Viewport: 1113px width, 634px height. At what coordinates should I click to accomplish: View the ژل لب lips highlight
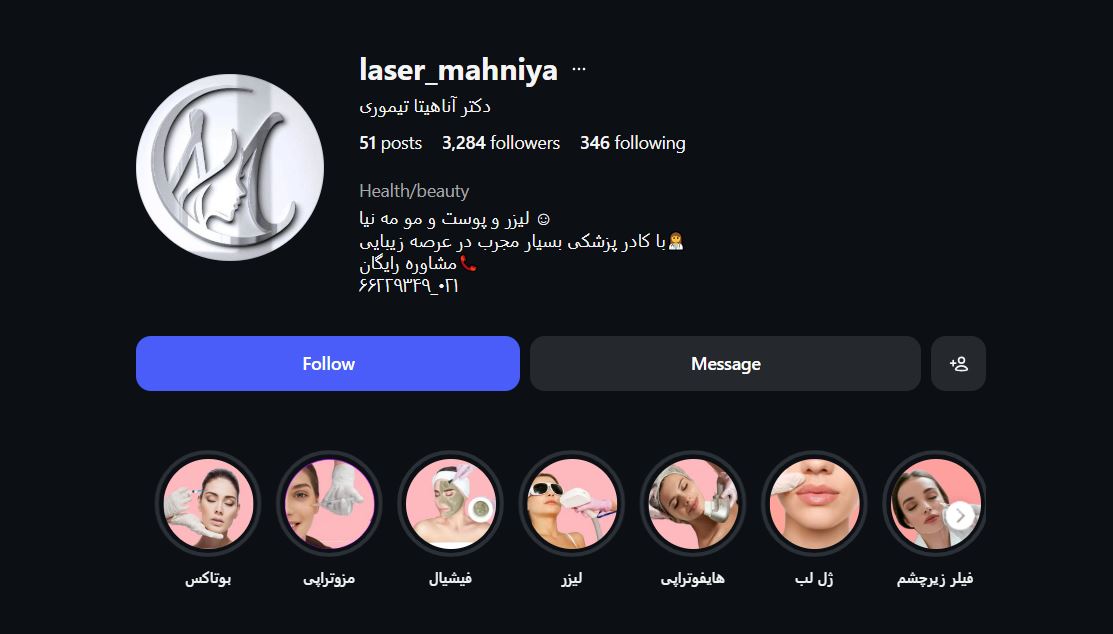[814, 503]
